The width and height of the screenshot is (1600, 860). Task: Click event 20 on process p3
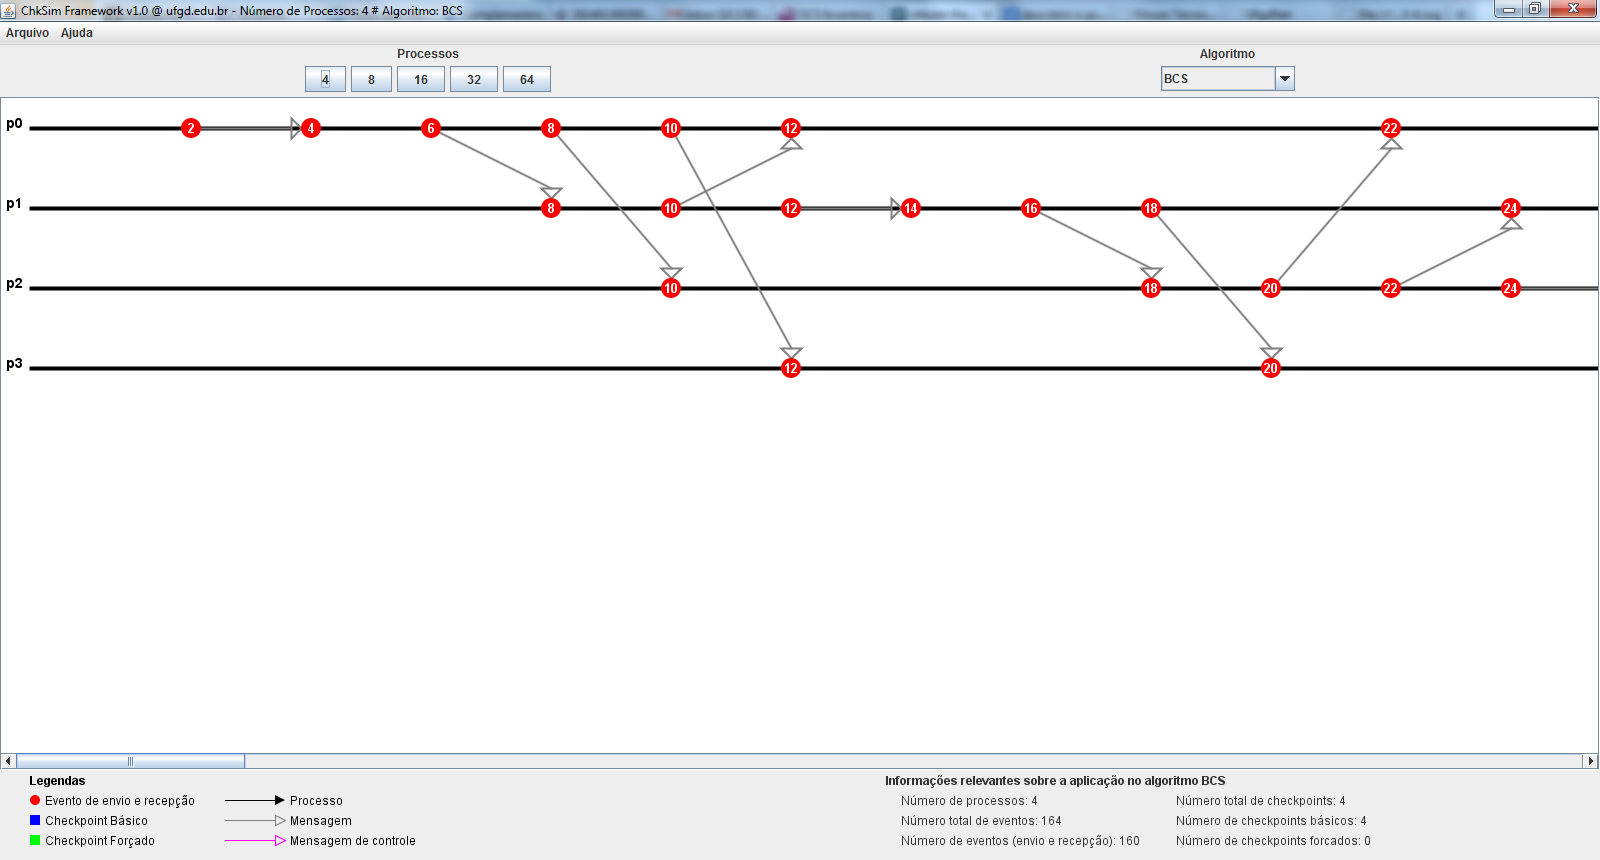pos(1271,368)
